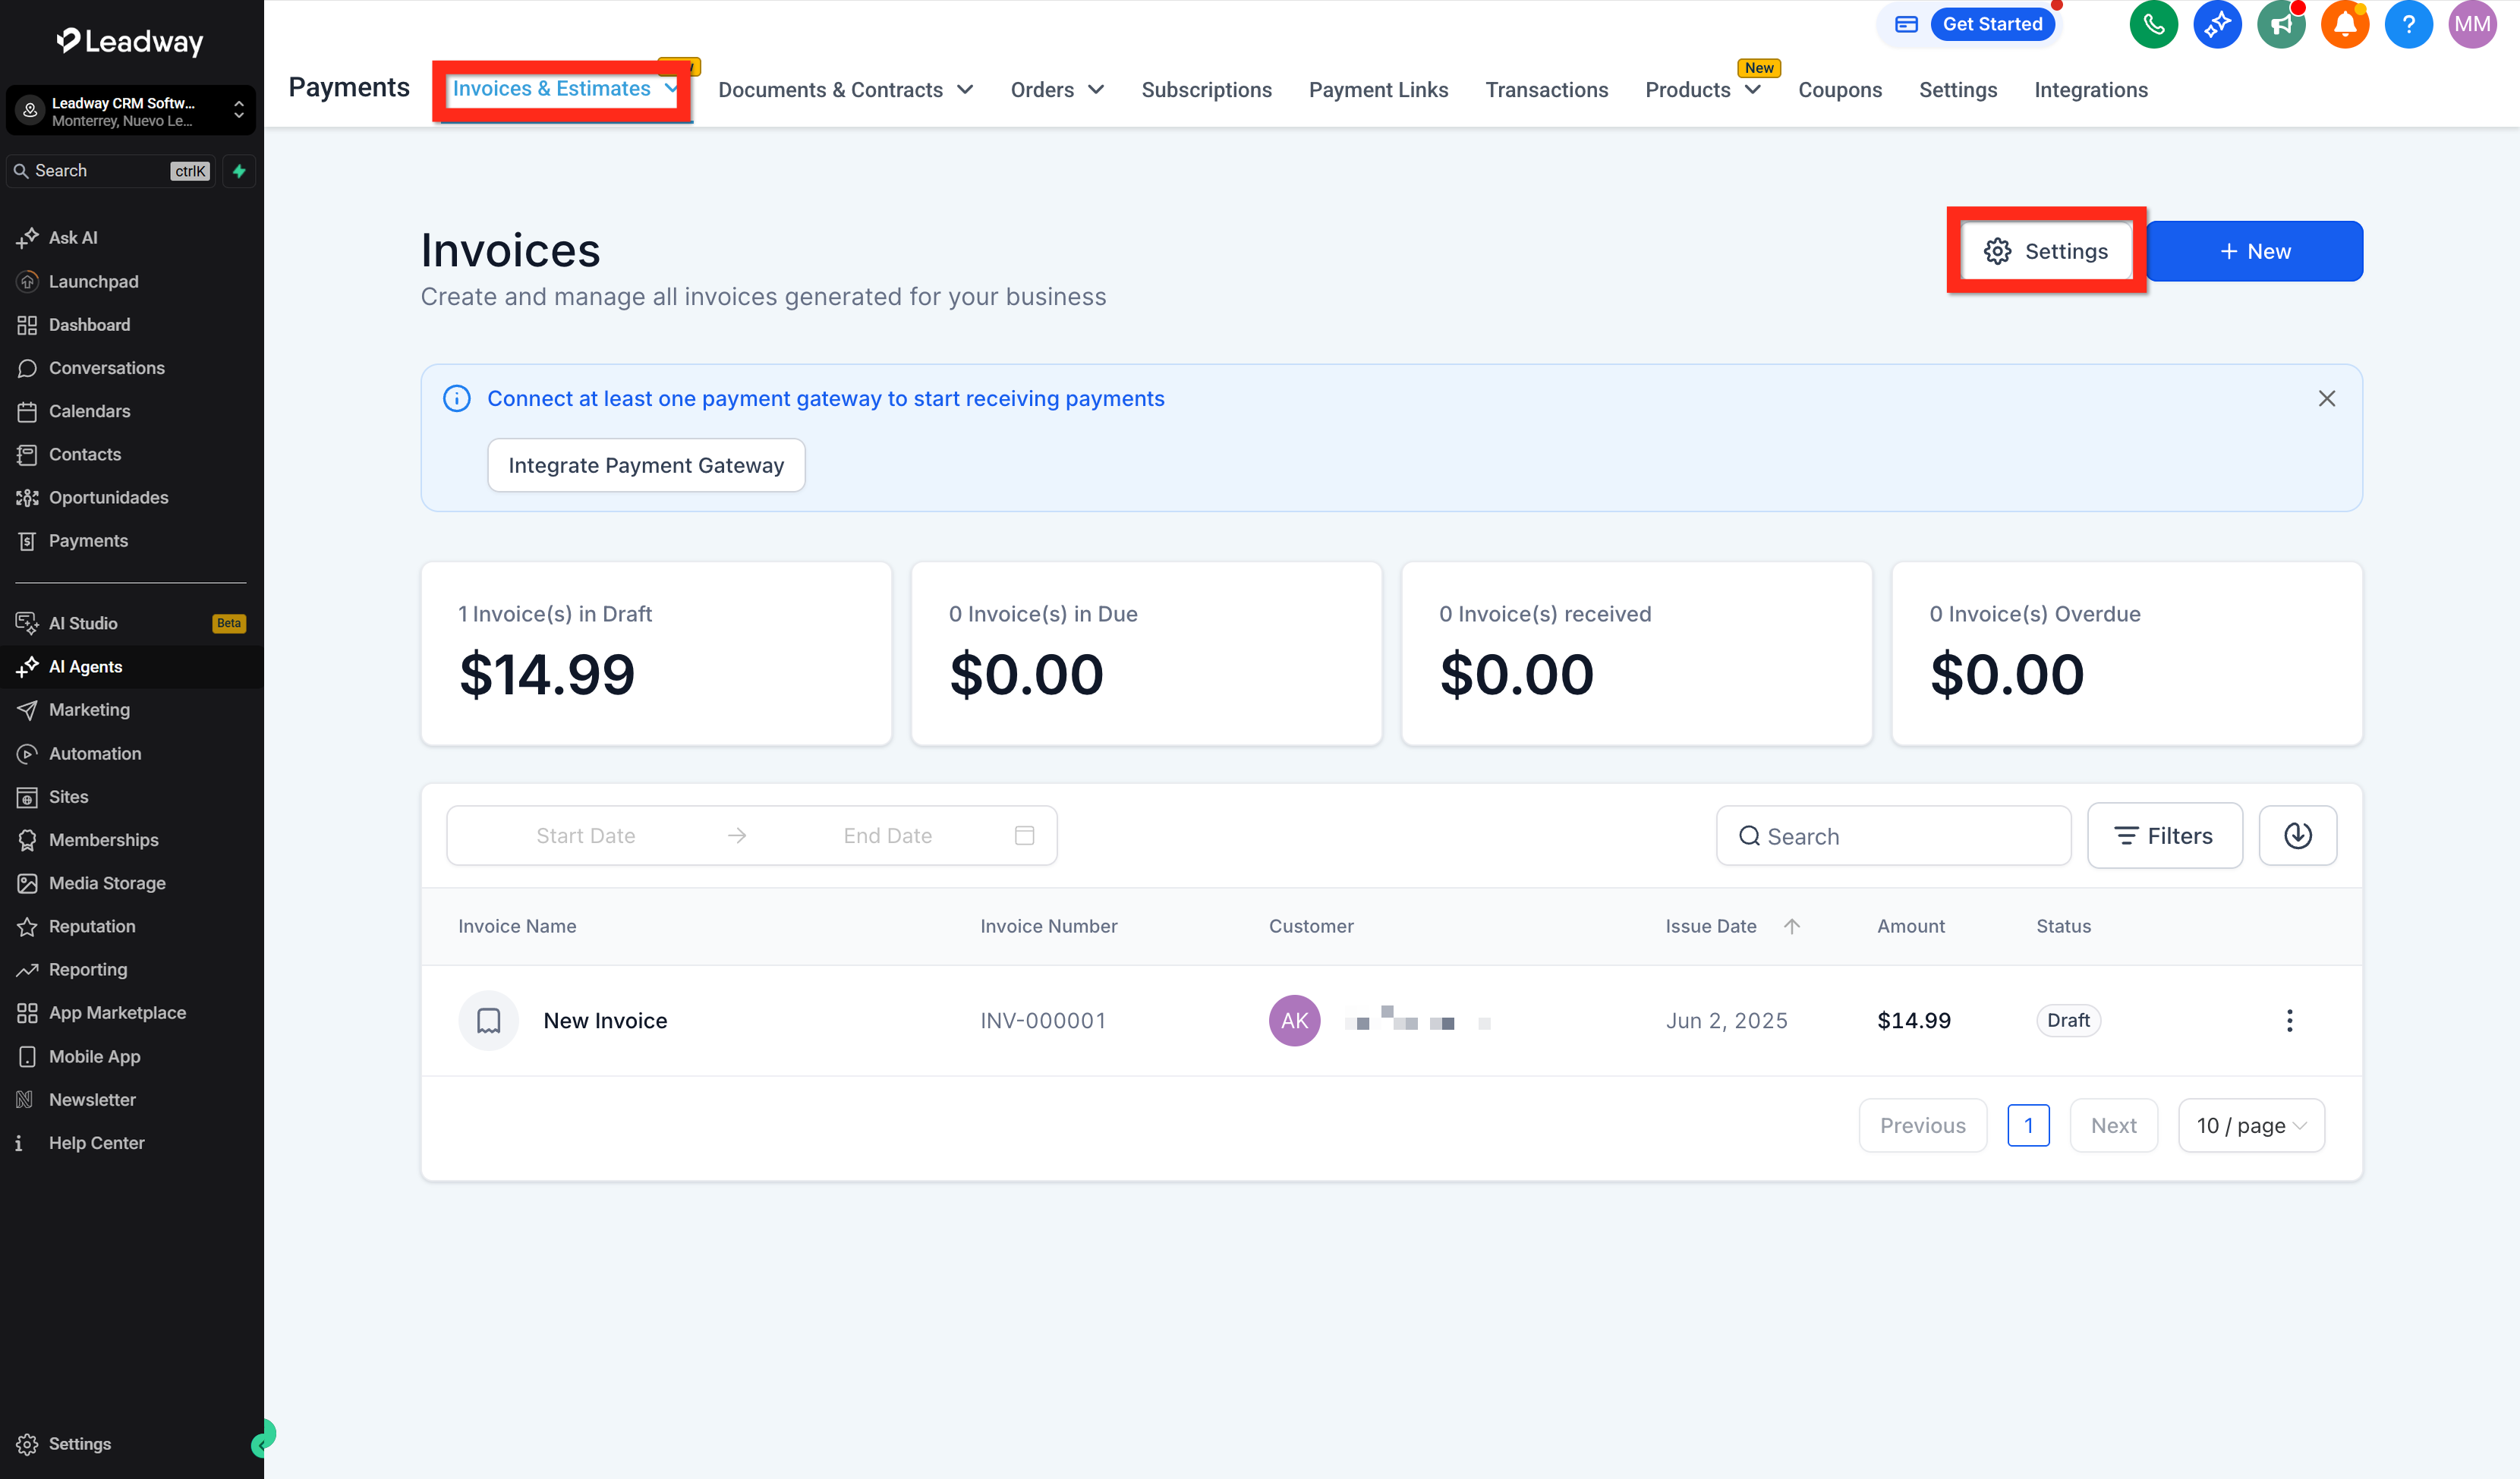
Task: Click the blue AI sparkle icon in header
Action: (x=2217, y=24)
